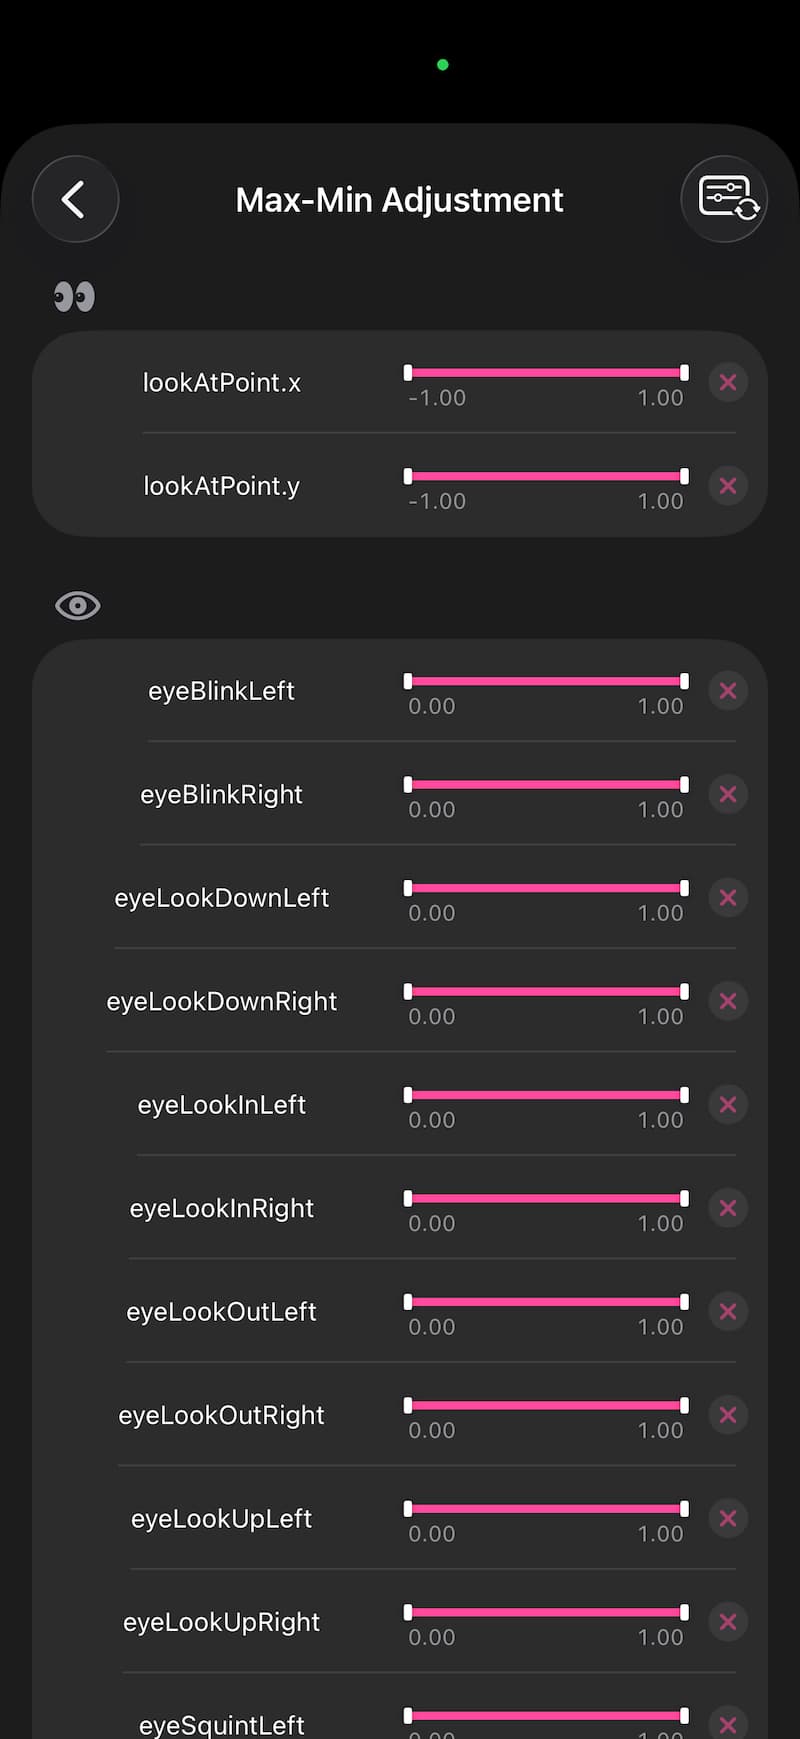Tap the eye outline section icon
Viewport: 800px width, 1739px height.
(77, 606)
